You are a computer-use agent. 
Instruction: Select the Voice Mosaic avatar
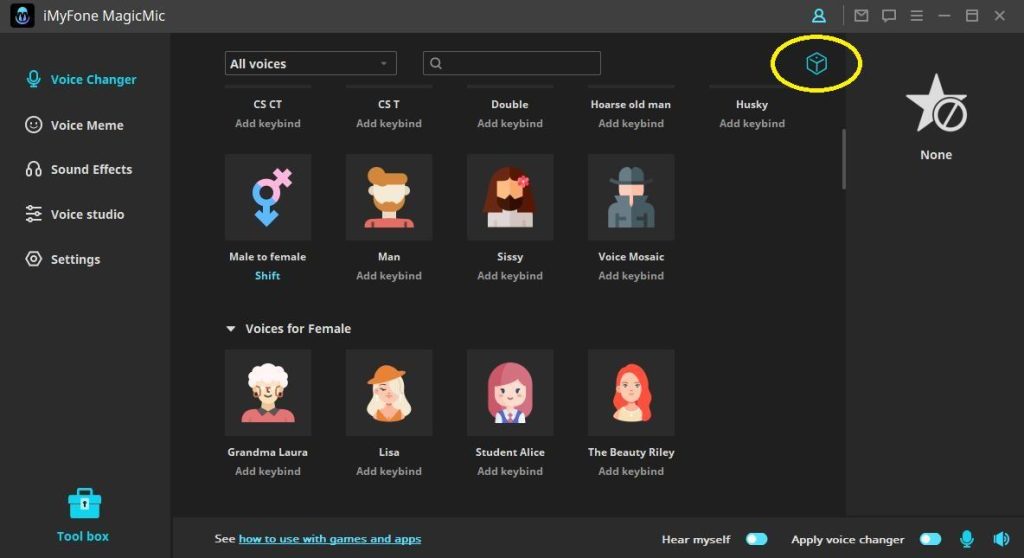(631, 197)
